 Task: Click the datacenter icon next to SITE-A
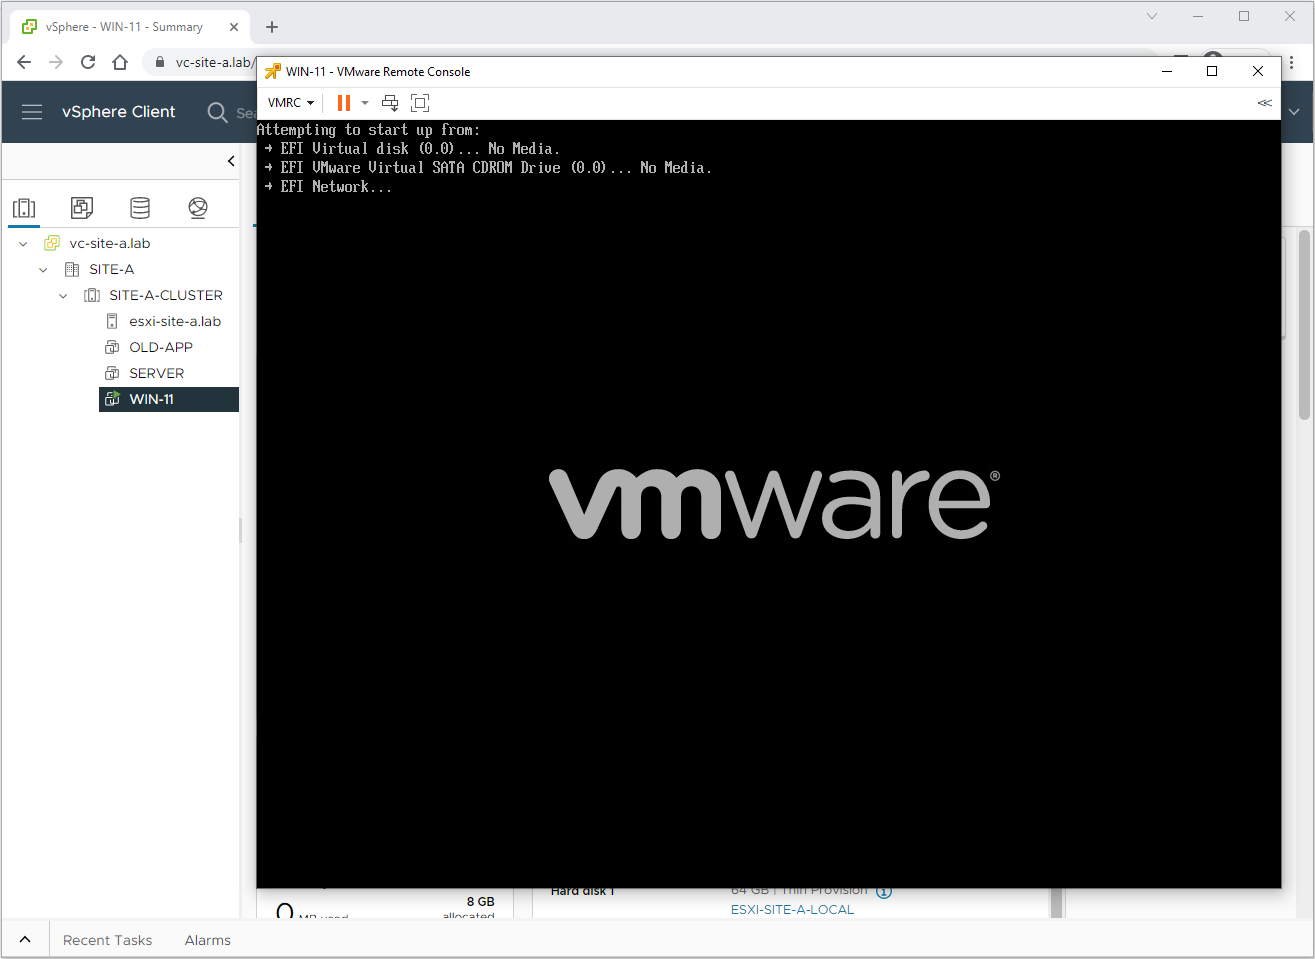[x=72, y=269]
